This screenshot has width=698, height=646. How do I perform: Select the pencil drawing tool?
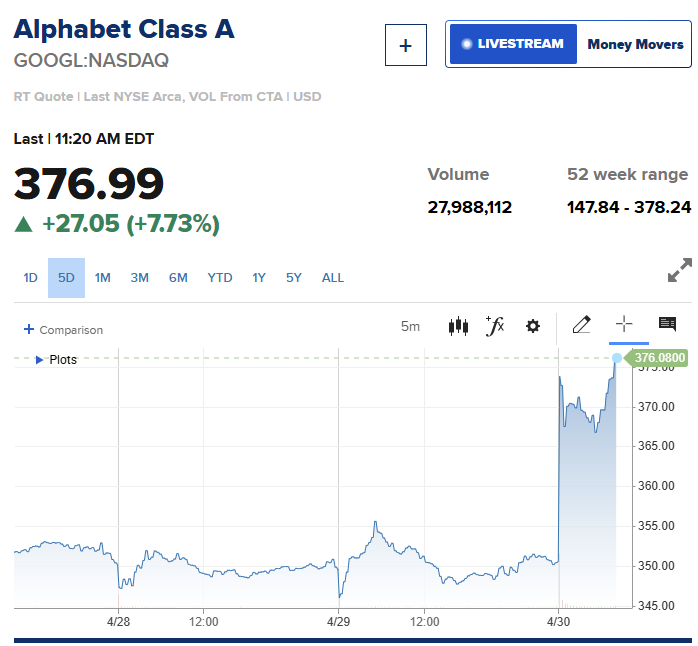coord(581,325)
